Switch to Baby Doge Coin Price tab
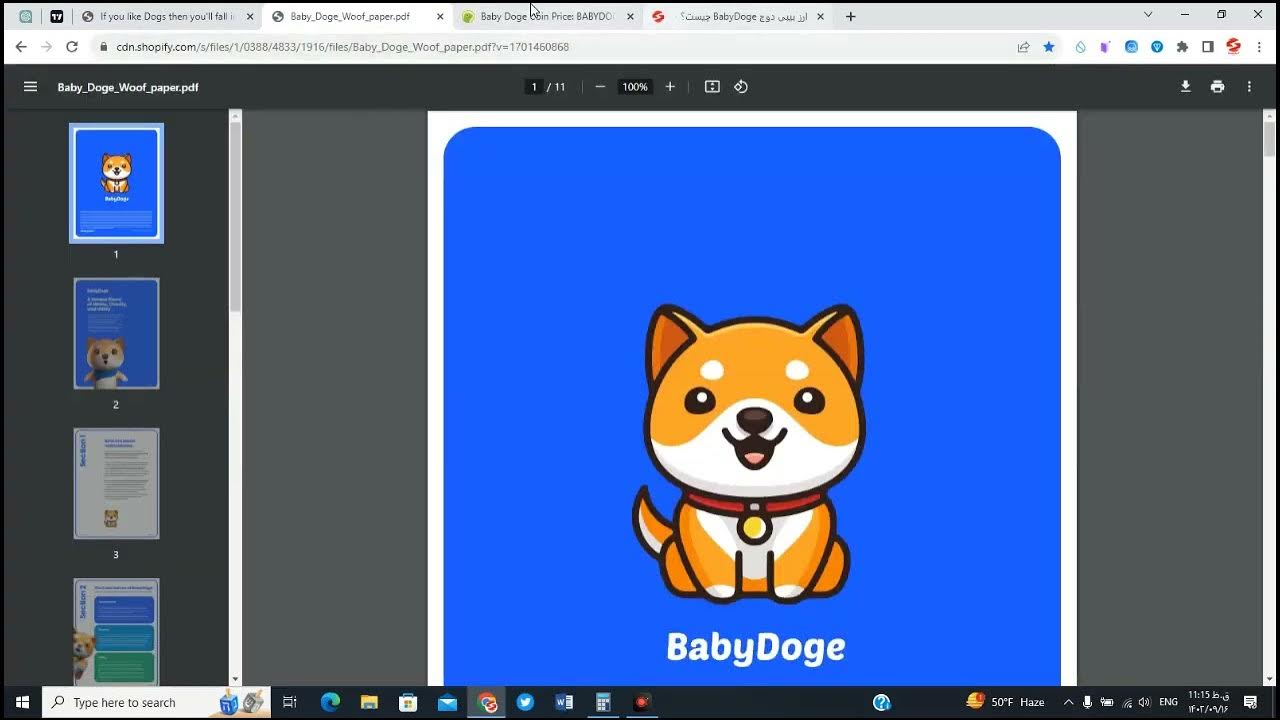Image resolution: width=1280 pixels, height=720 pixels. pyautogui.click(x=546, y=17)
